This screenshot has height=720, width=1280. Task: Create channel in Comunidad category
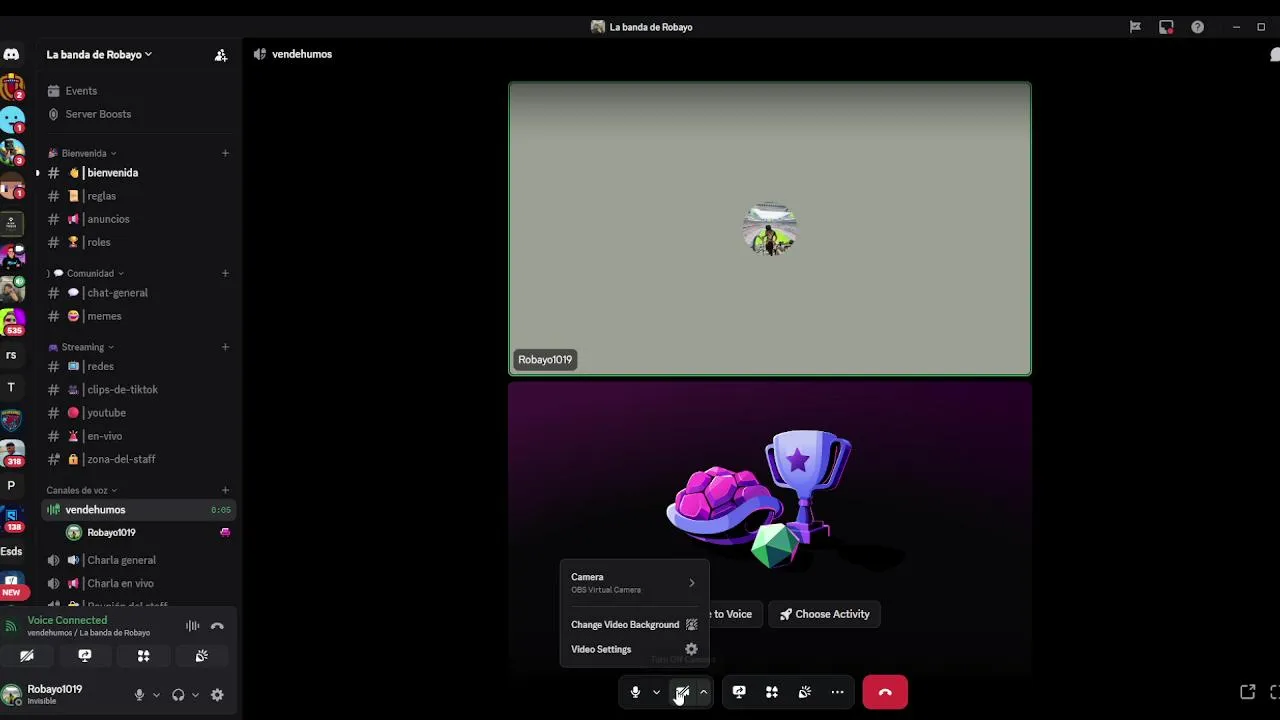click(x=225, y=273)
